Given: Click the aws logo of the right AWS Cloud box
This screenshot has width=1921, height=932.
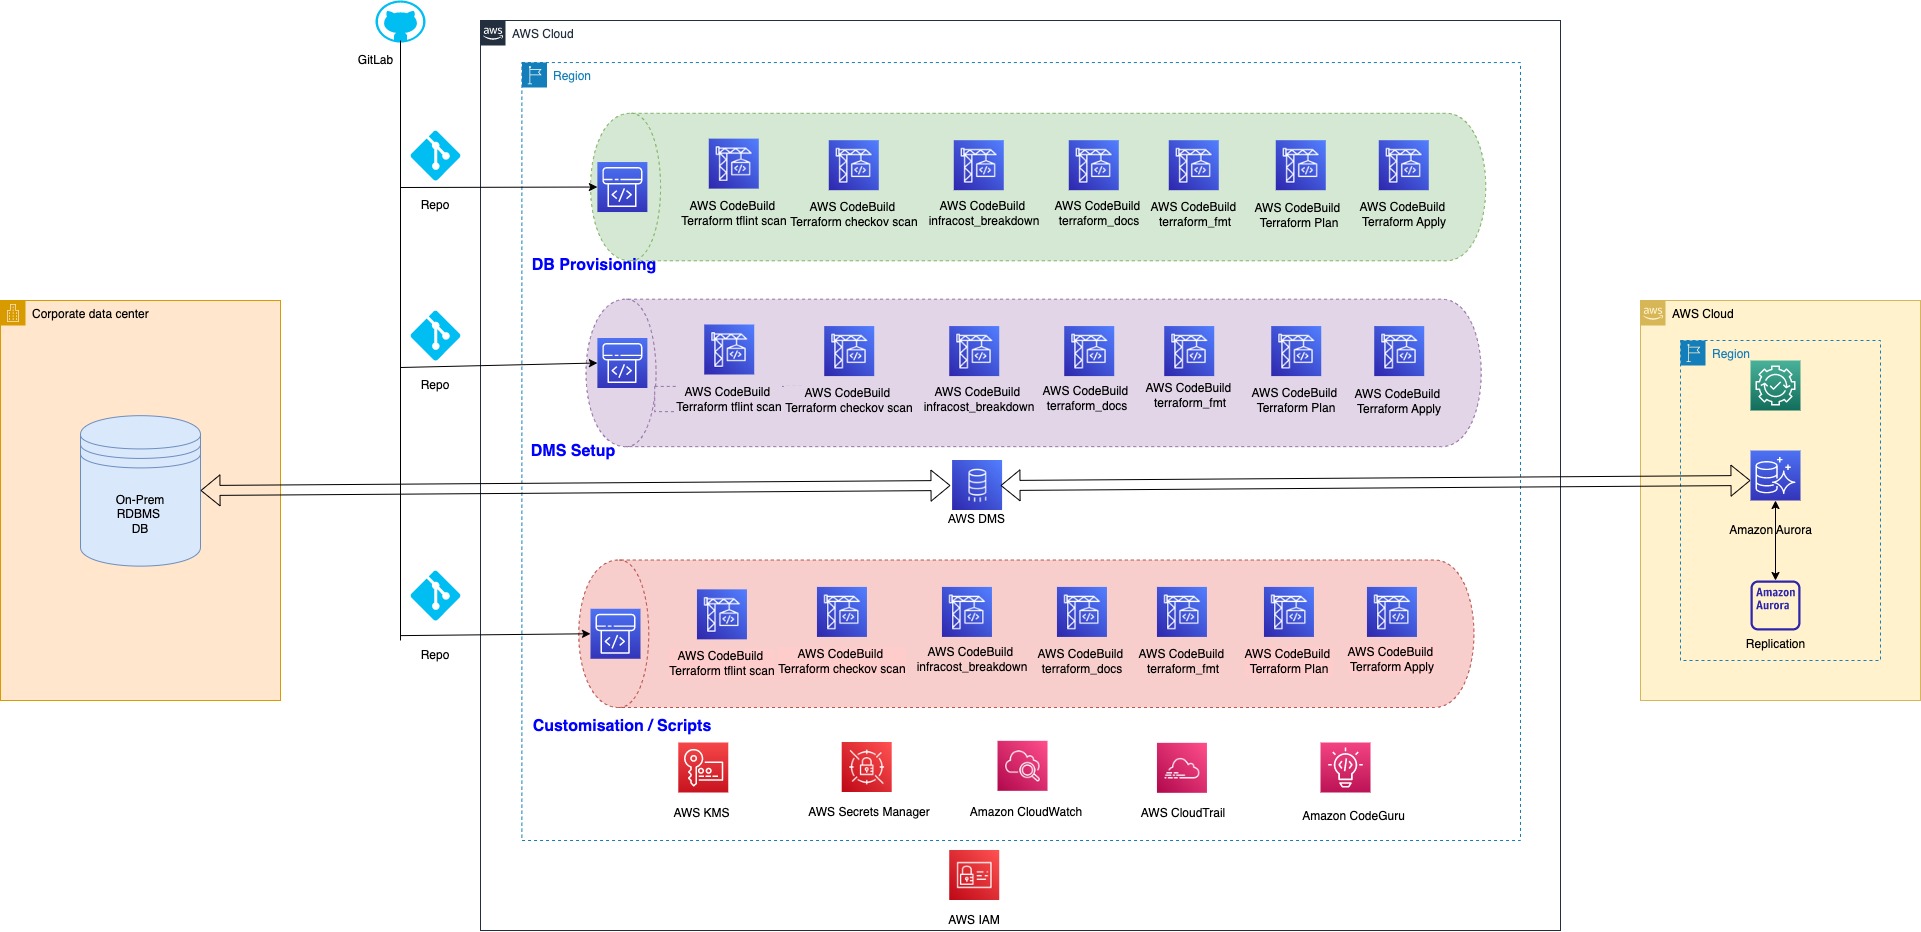Looking at the screenshot, I should 1653,313.
